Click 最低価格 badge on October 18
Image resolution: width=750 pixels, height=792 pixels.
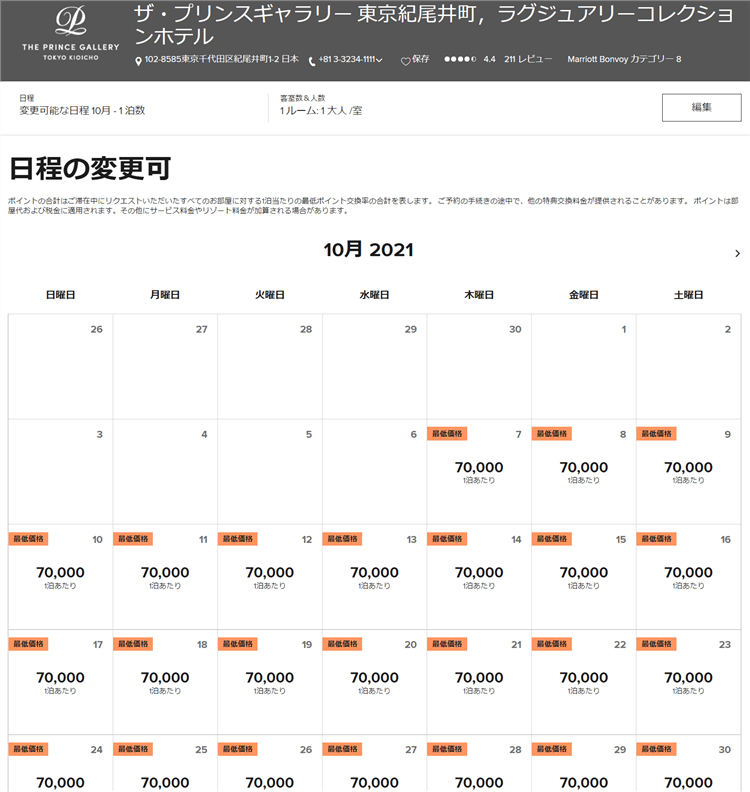tap(133, 644)
